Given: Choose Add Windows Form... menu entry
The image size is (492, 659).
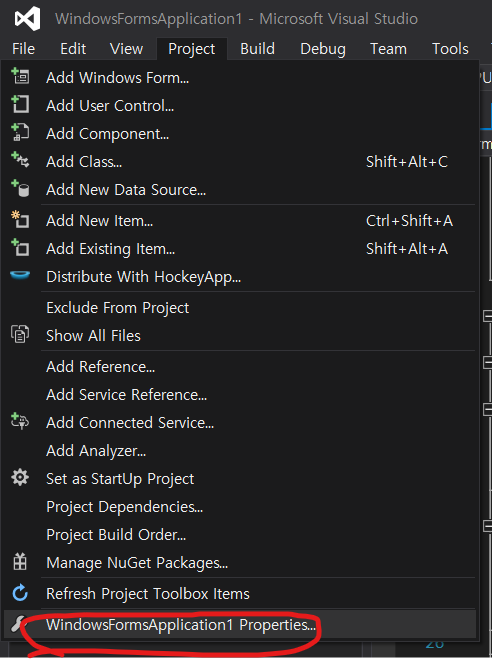Looking at the screenshot, I should point(239,77).
